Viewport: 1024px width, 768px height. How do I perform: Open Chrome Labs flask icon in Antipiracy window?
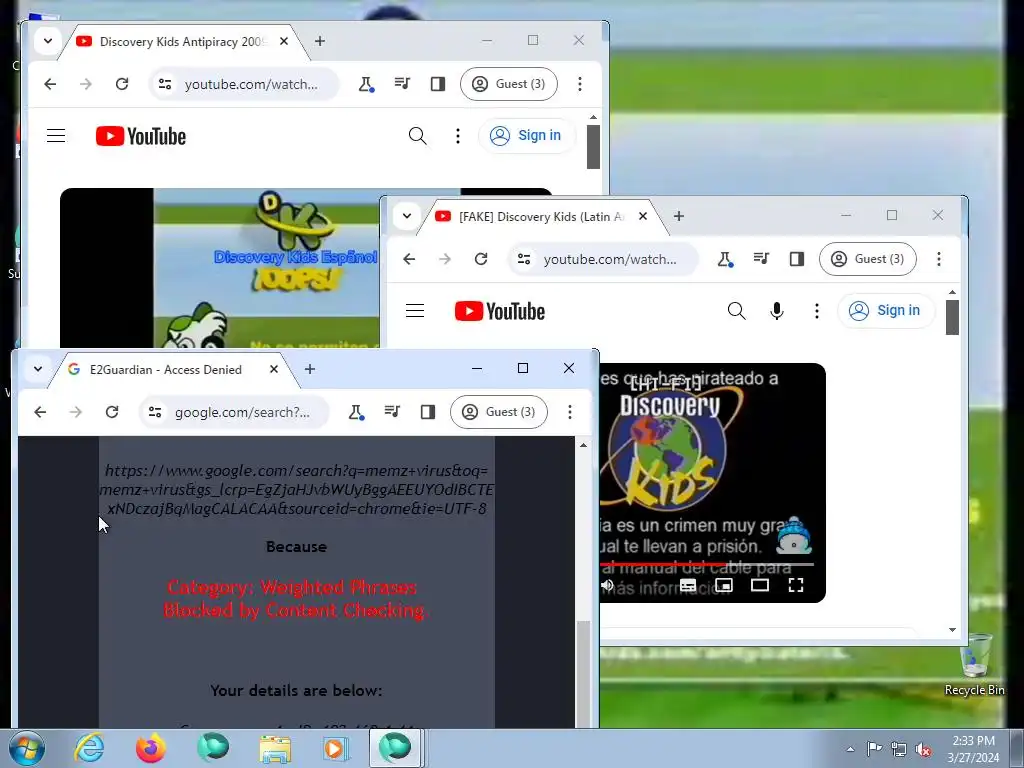(x=366, y=84)
